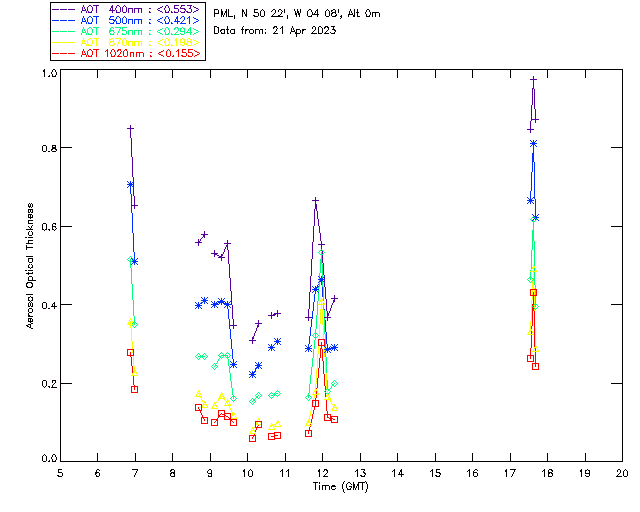Click the purple dashed line sample in legend
The image size is (640, 512).
click(x=64, y=9)
